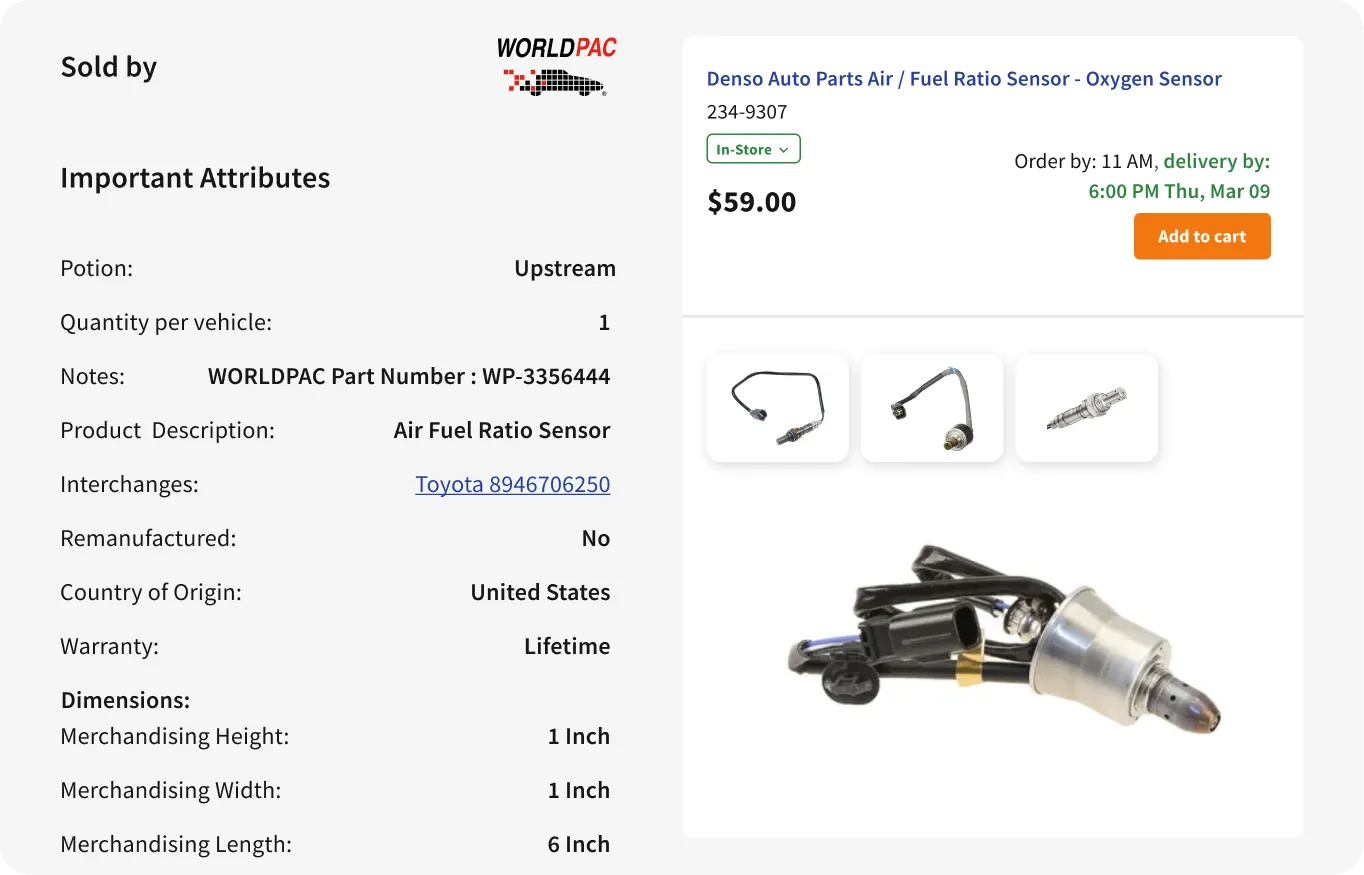1364x875 pixels.
Task: Add the Denso sensor to cart
Action: tap(1201, 236)
